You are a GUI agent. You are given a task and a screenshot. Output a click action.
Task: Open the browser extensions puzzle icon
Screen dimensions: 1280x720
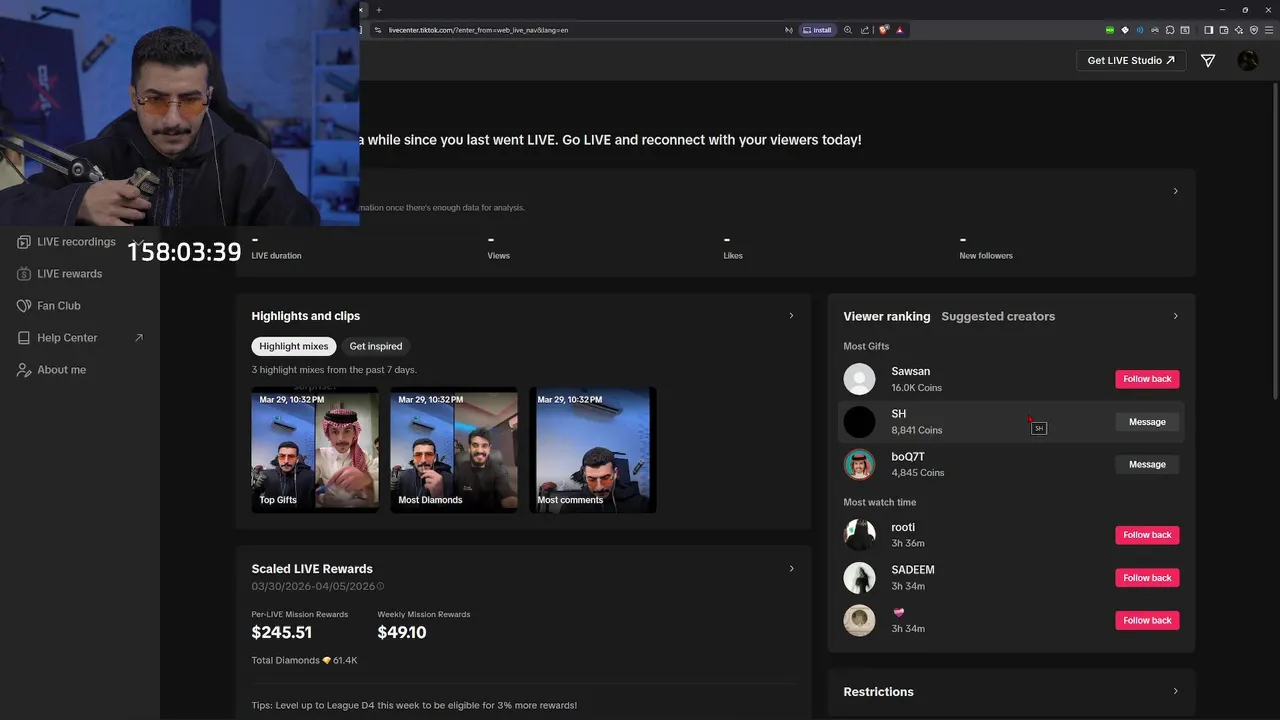pyautogui.click(x=1170, y=30)
